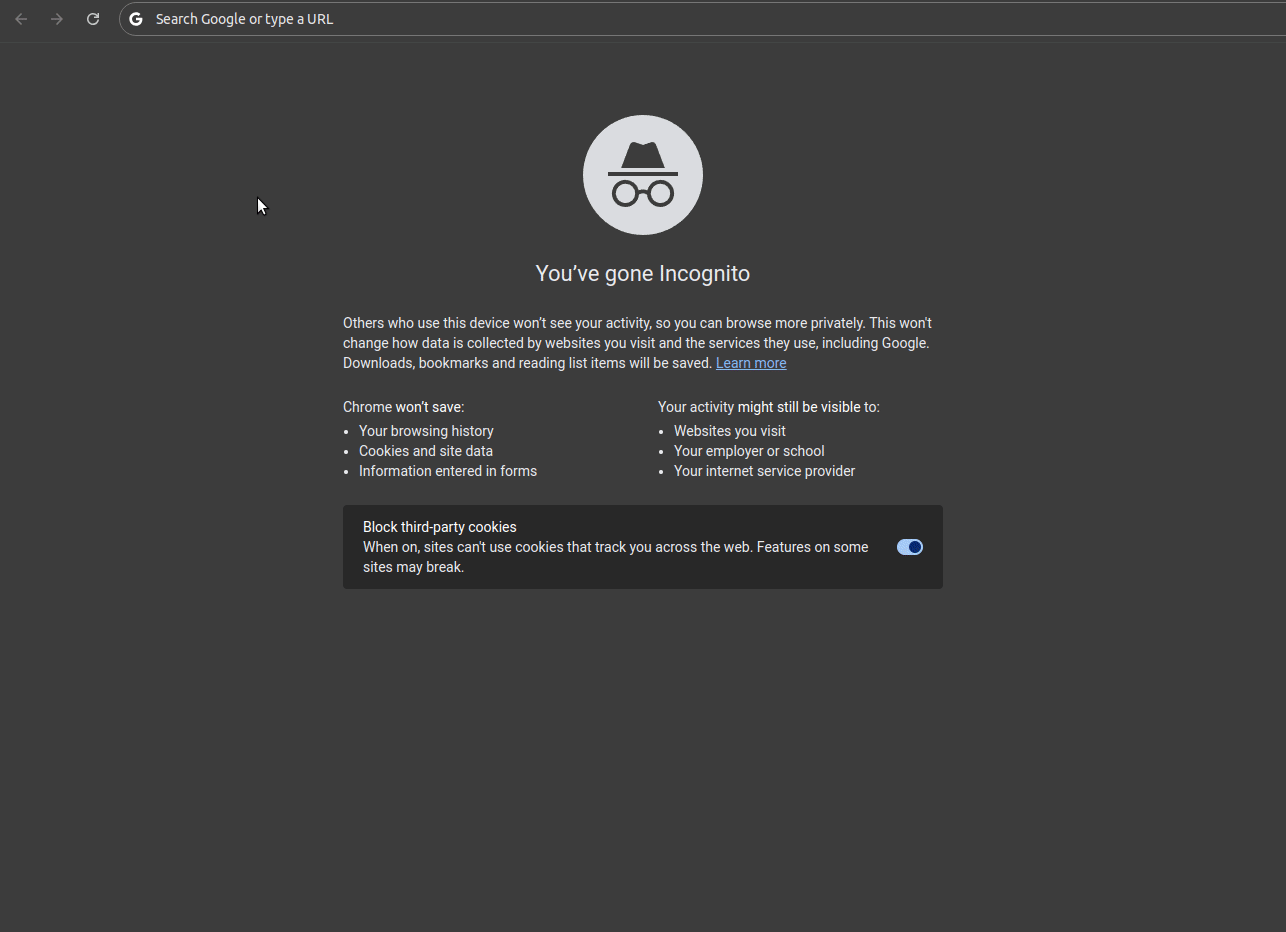
Task: Click the forward navigation arrow
Action: point(57,19)
